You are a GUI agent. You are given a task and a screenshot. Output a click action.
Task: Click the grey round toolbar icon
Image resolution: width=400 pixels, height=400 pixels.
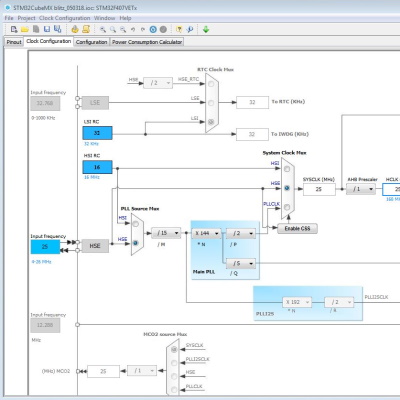pyautogui.click(x=163, y=29)
